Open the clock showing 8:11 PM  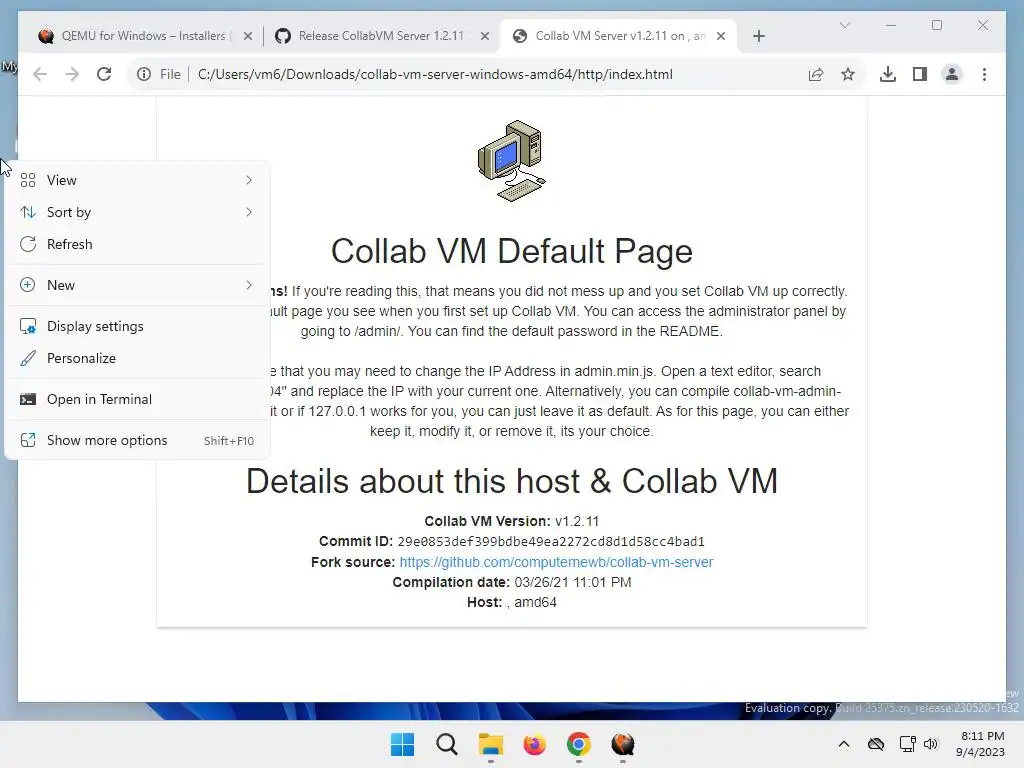(982, 744)
